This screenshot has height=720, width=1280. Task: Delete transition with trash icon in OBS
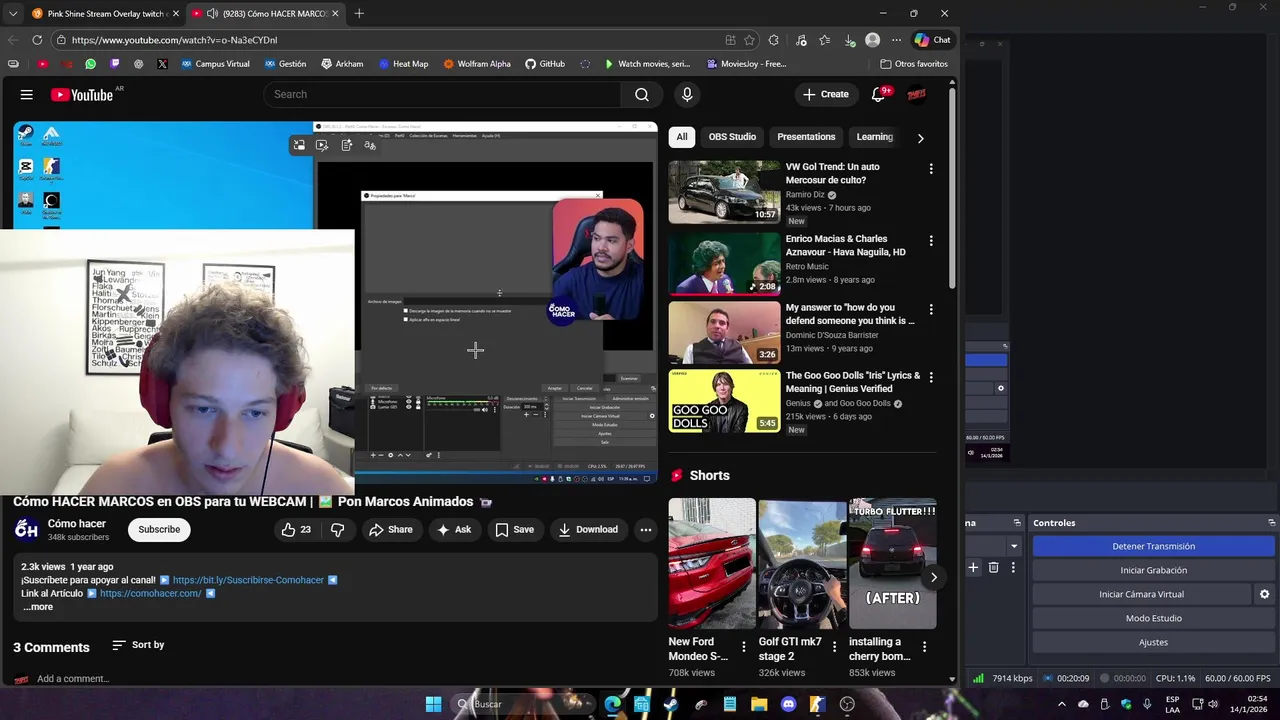(x=993, y=567)
